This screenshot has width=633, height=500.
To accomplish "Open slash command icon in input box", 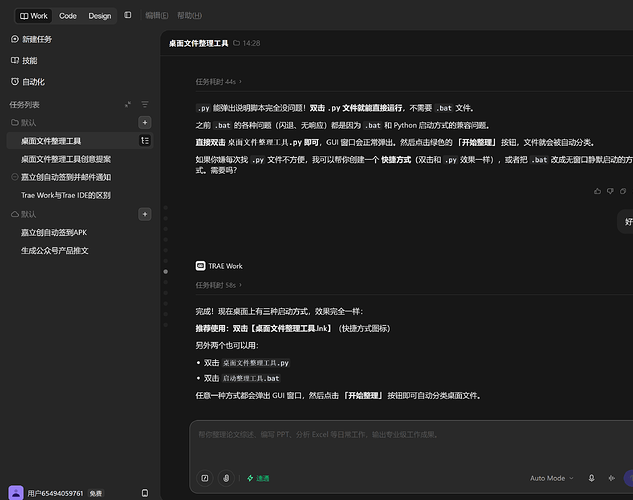I will pos(205,478).
